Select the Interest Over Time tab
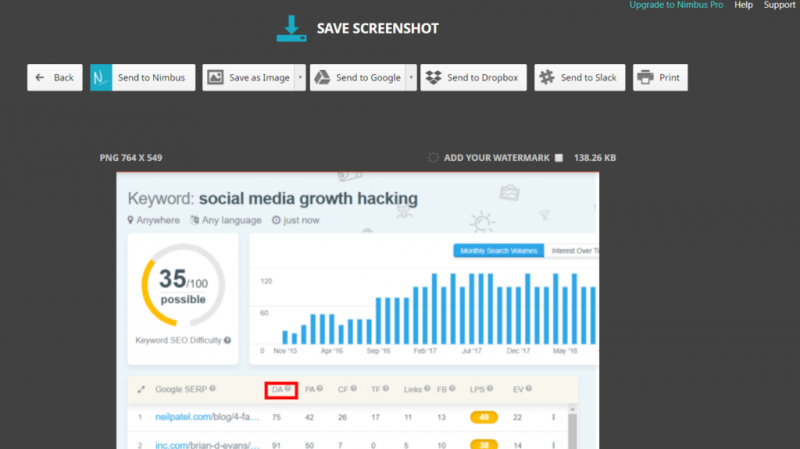The height and width of the screenshot is (449, 800). (572, 251)
